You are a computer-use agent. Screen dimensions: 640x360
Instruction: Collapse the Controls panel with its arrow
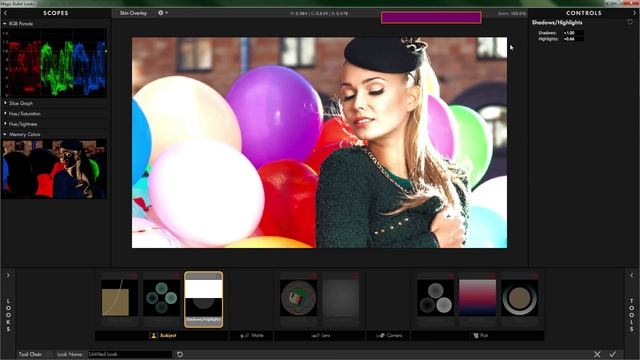[x=634, y=13]
